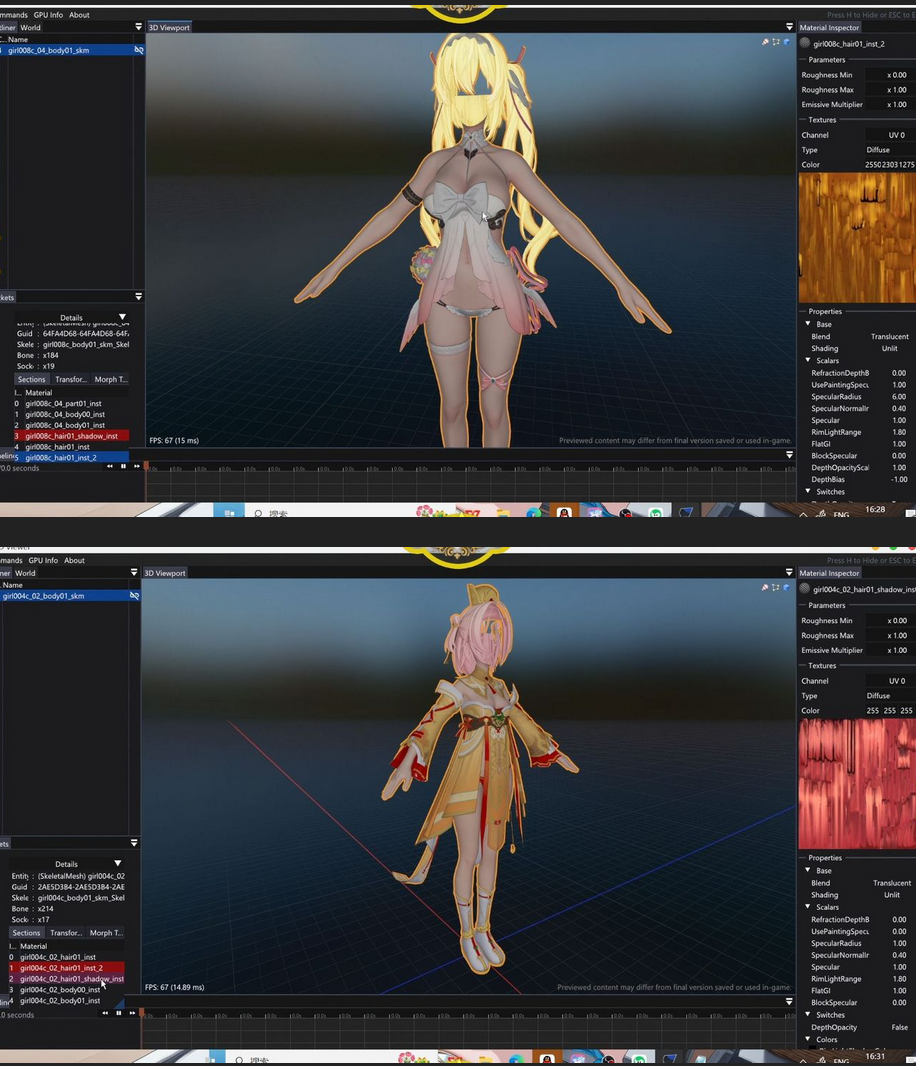Image resolution: width=916 pixels, height=1066 pixels.
Task: Rewind timeline in bottom window
Action: (105, 1013)
